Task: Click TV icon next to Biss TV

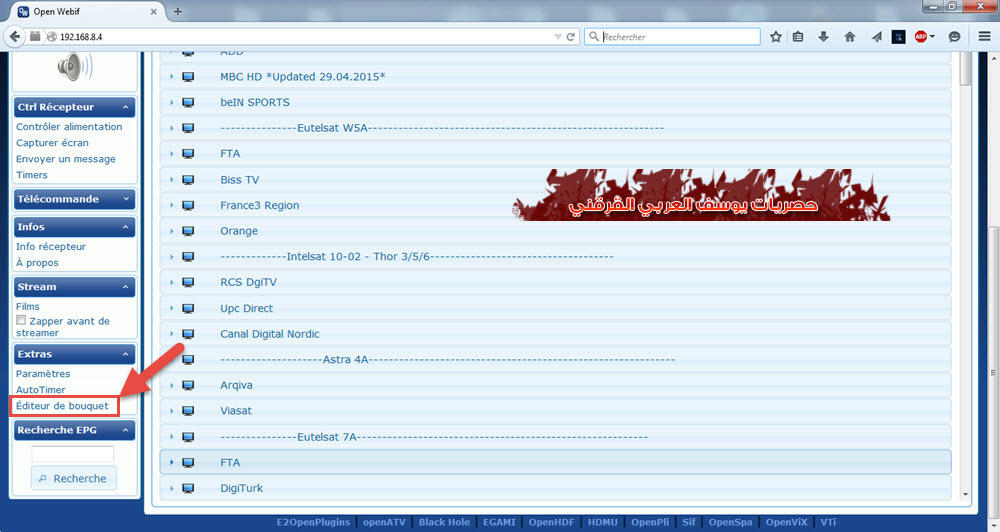Action: 188,180
